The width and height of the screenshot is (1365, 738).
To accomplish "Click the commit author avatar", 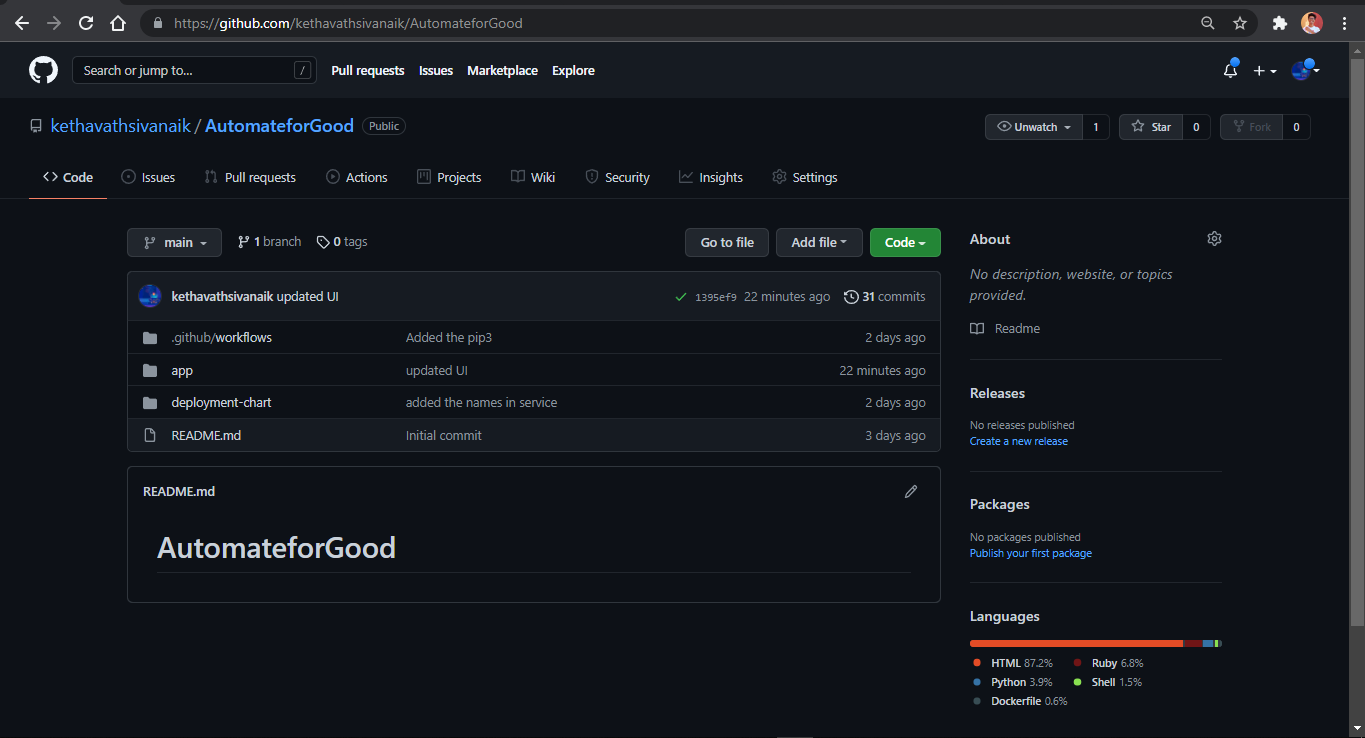I will [x=150, y=296].
